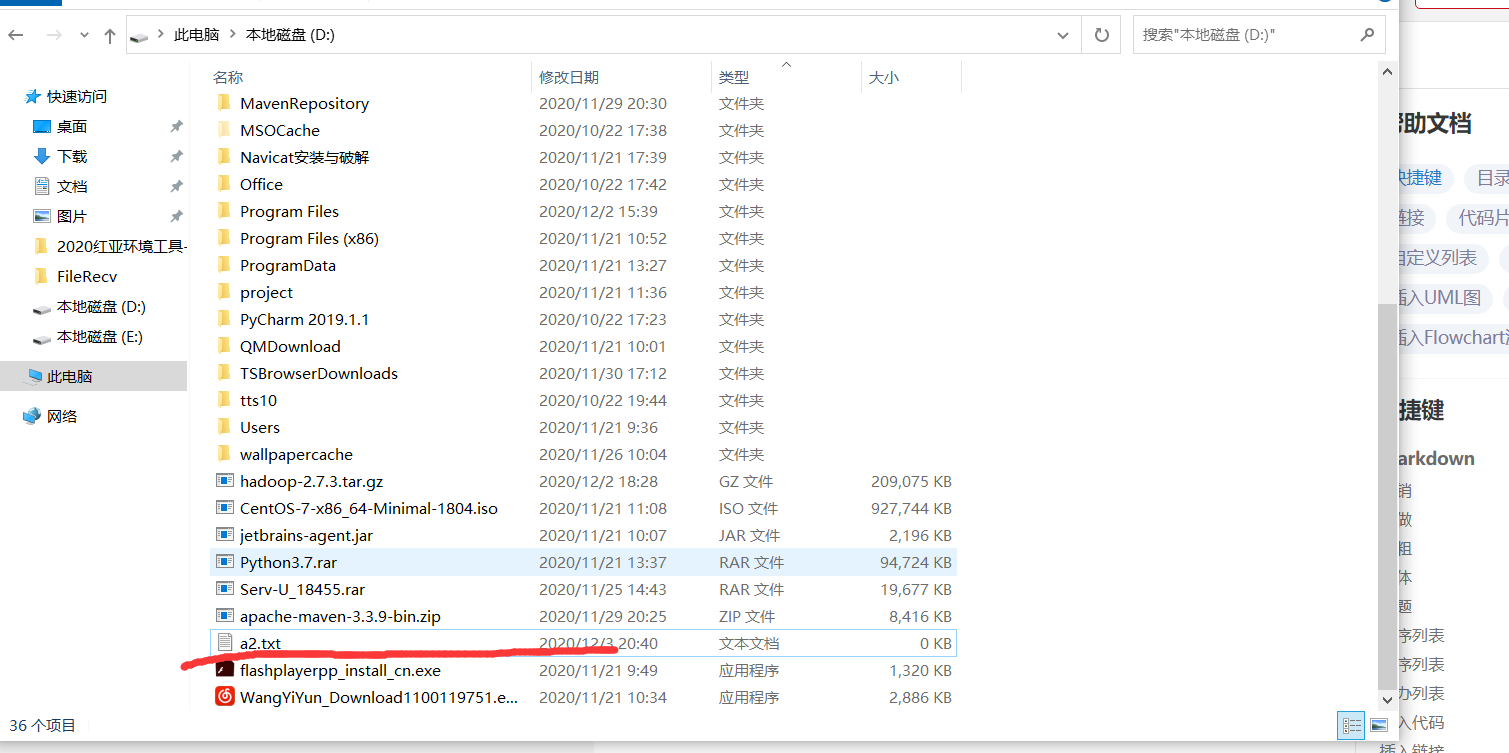Select Python3.7.rar file icon
This screenshot has height=753, width=1509.
click(x=225, y=562)
